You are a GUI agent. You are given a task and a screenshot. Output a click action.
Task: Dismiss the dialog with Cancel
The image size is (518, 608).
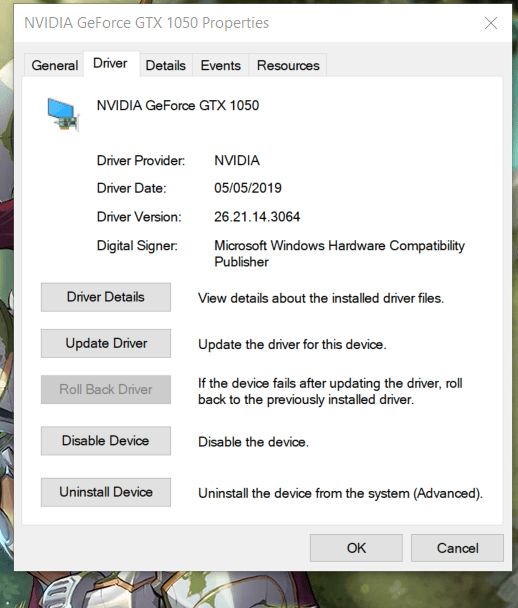coord(458,548)
